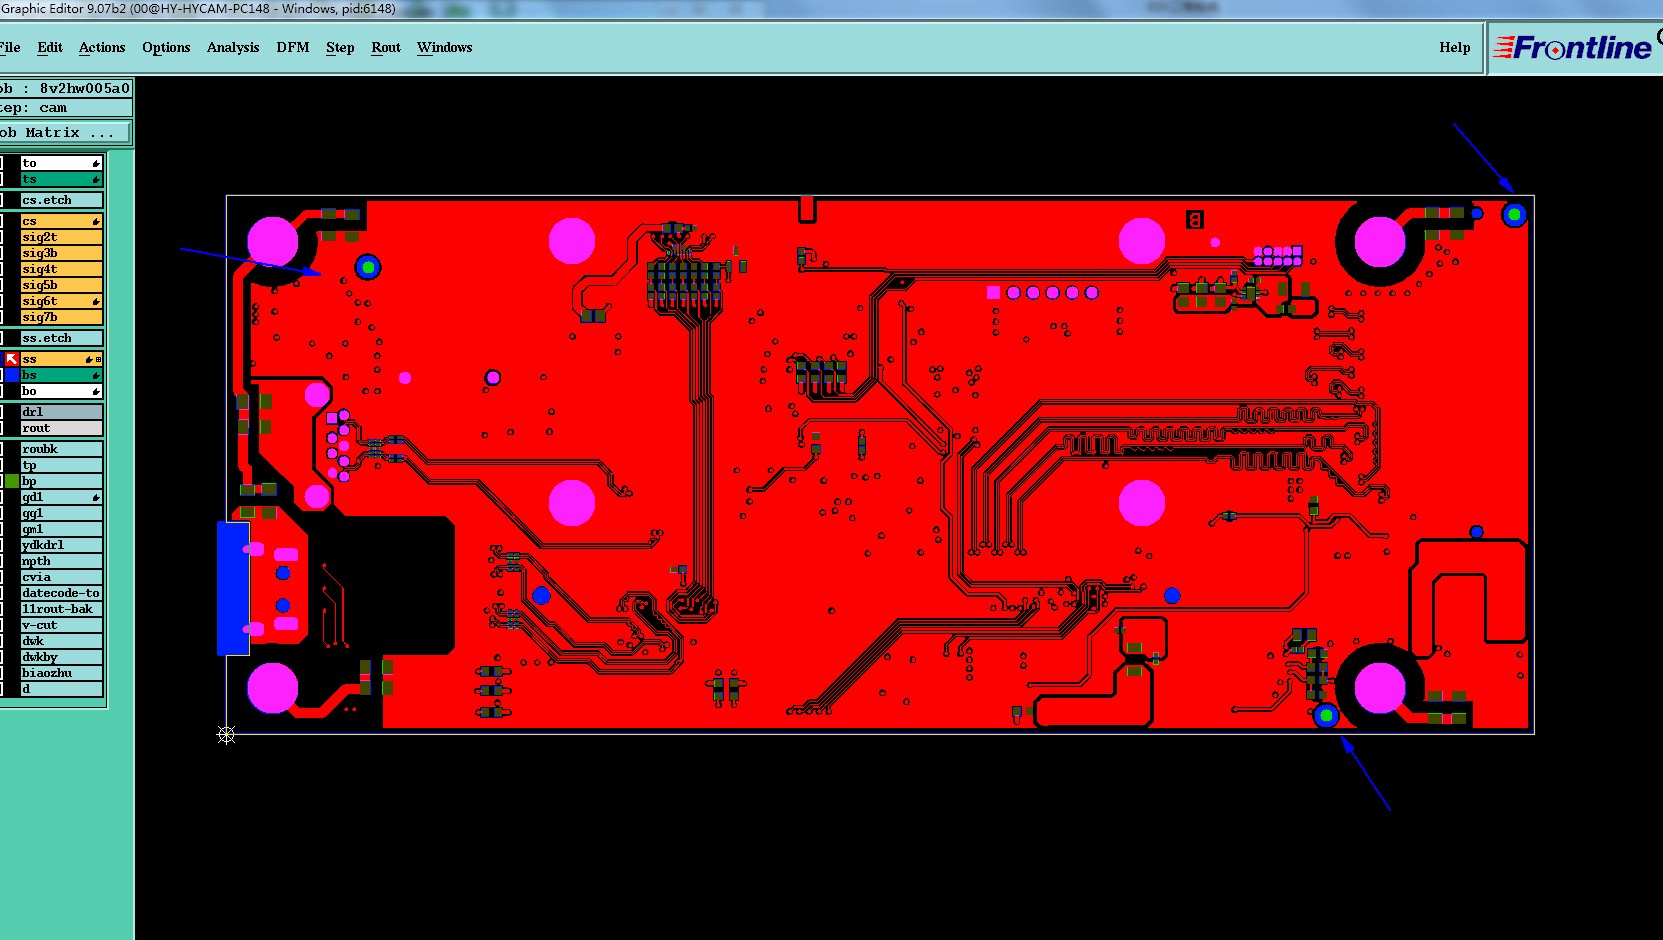Click the Job Matrix button
1663x940 pixels.
pos(64,132)
